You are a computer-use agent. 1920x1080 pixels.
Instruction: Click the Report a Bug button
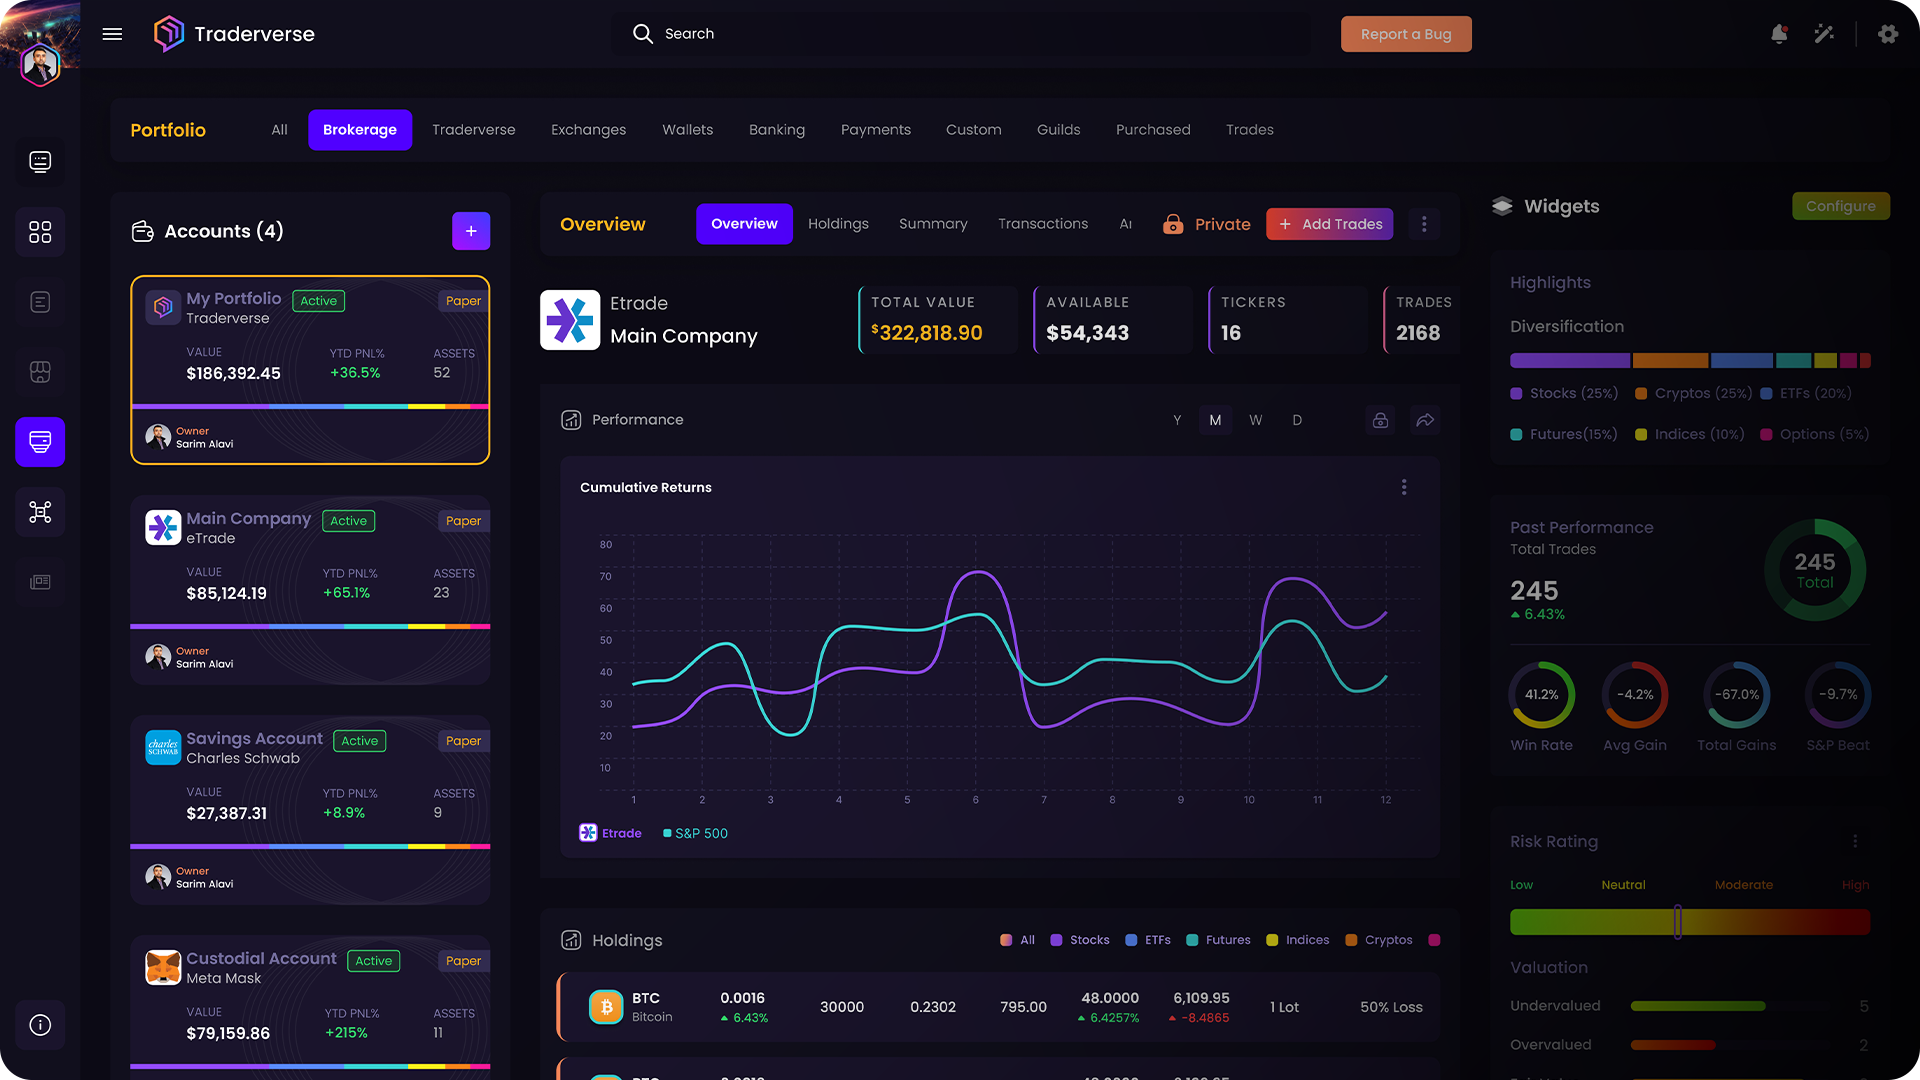tap(1406, 34)
